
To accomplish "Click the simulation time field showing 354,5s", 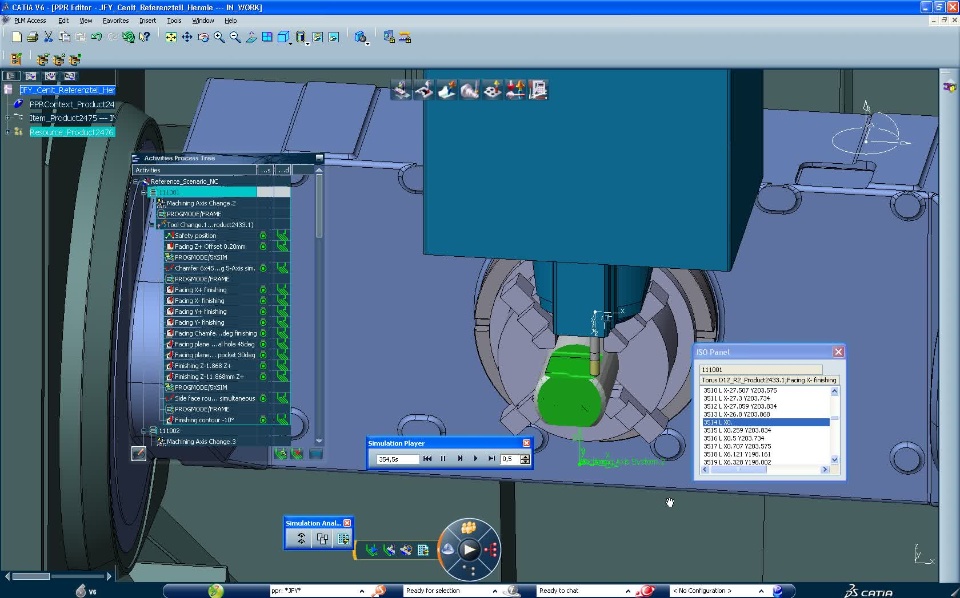I will [398, 459].
